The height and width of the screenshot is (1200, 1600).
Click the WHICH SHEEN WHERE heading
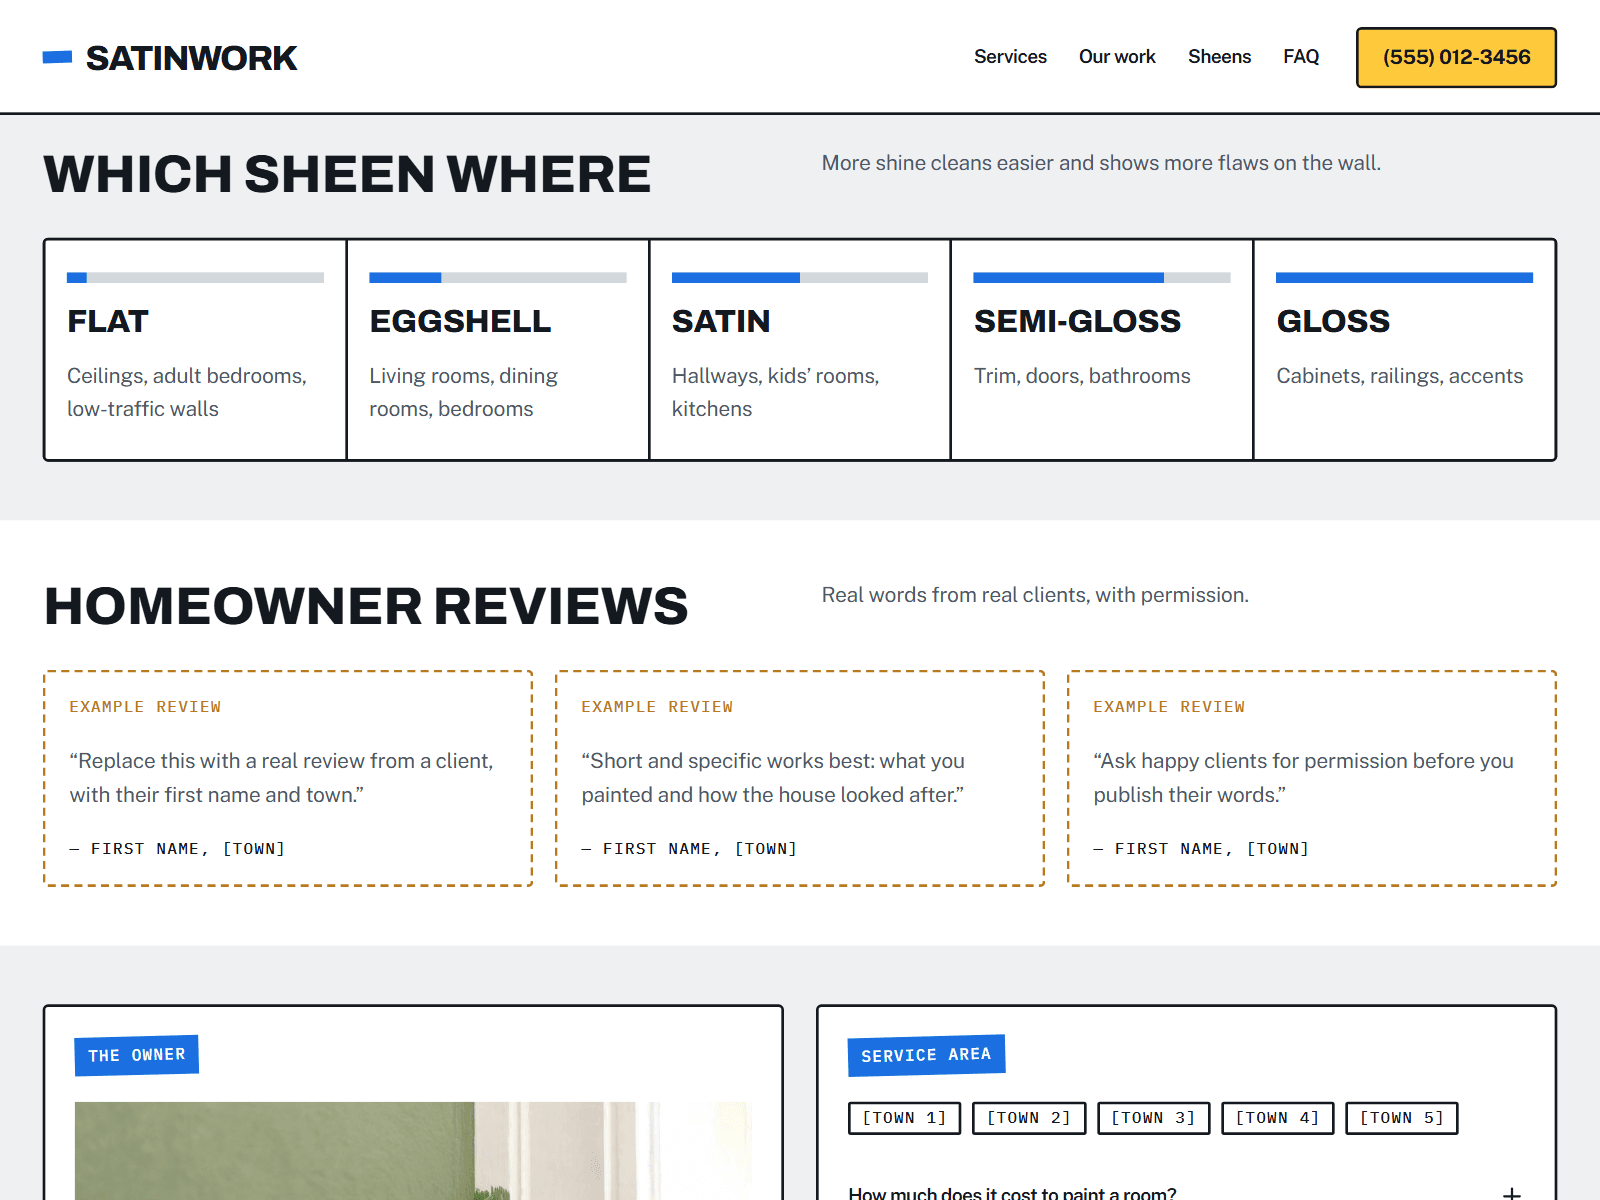[x=347, y=174]
